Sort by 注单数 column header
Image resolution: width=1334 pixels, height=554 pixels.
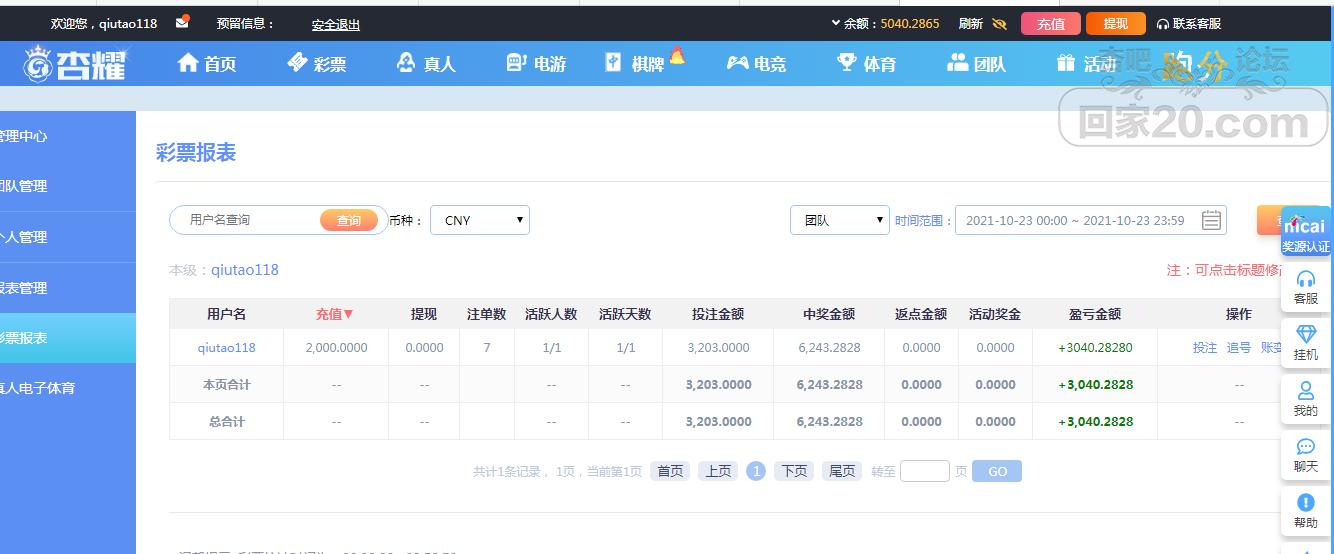(487, 314)
